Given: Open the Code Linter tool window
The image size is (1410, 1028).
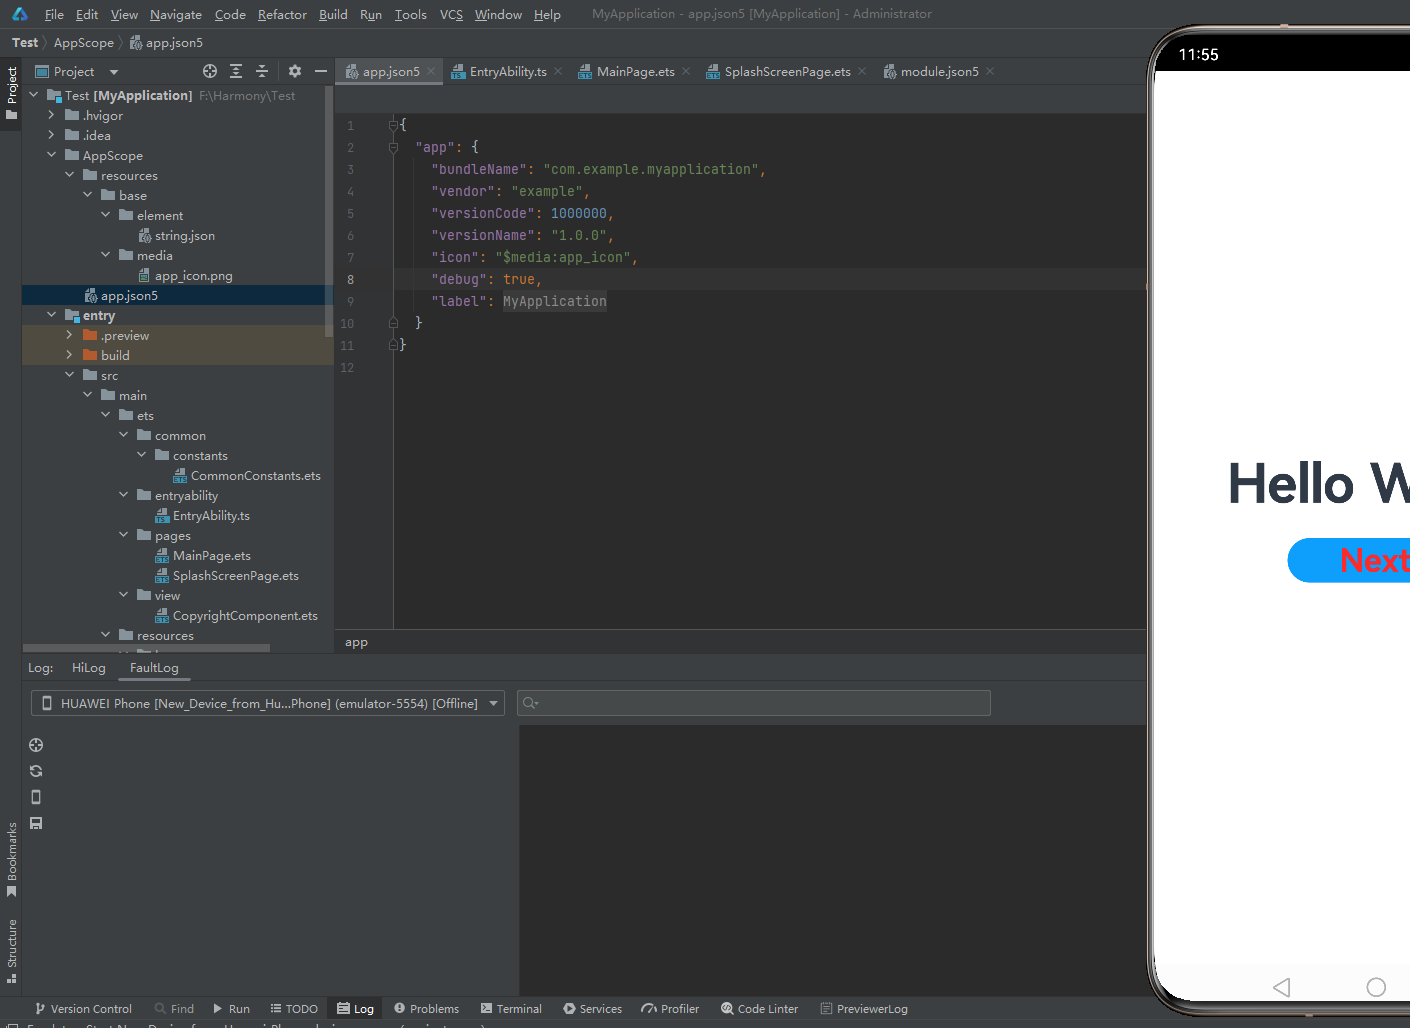Looking at the screenshot, I should 760,1009.
